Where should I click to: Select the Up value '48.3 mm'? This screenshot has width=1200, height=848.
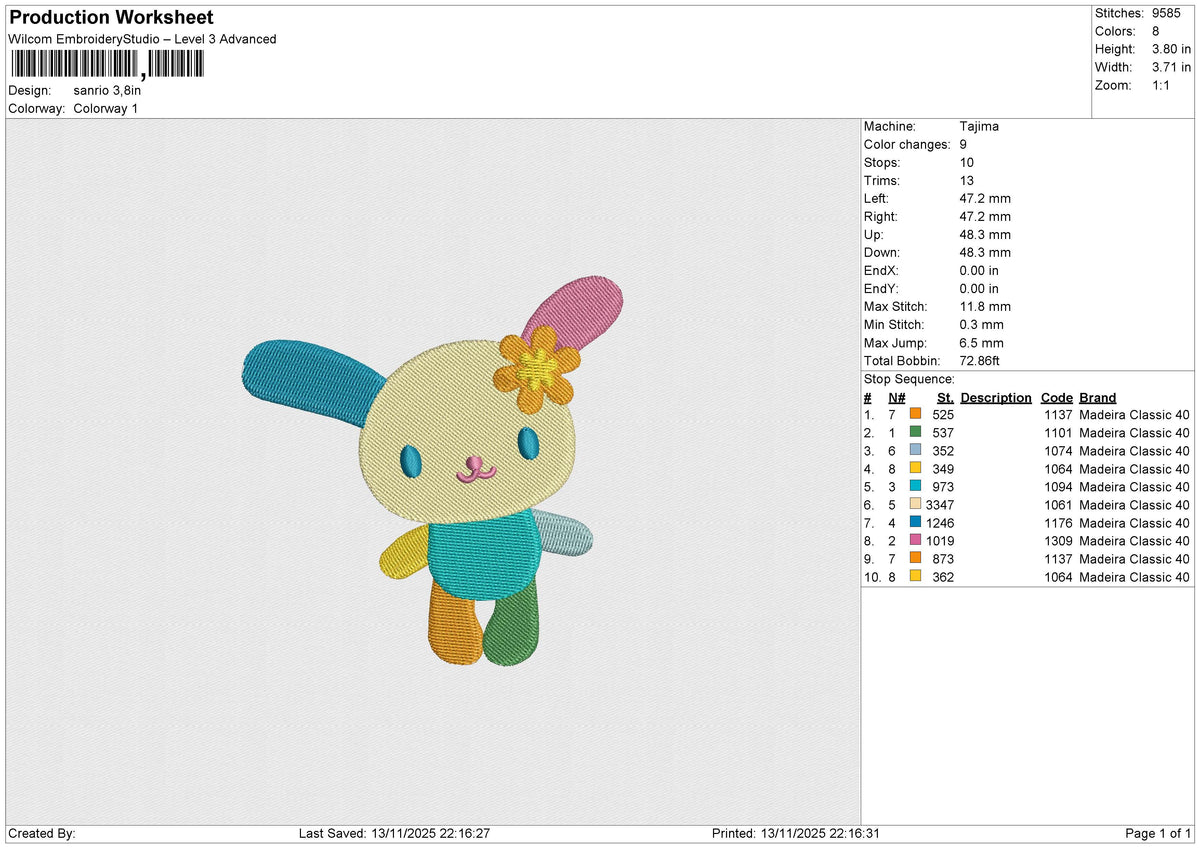985,234
